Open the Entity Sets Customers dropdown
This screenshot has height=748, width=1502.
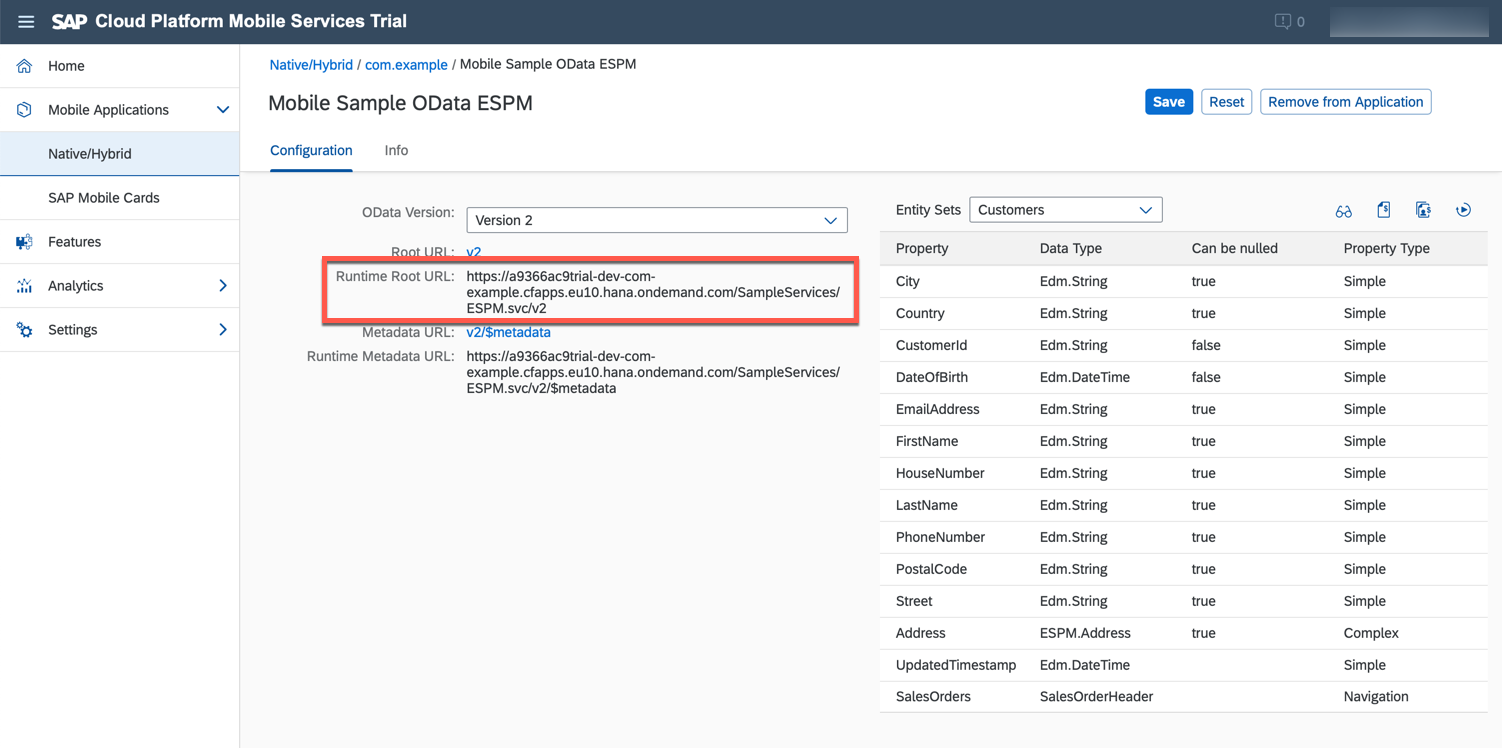click(1066, 210)
